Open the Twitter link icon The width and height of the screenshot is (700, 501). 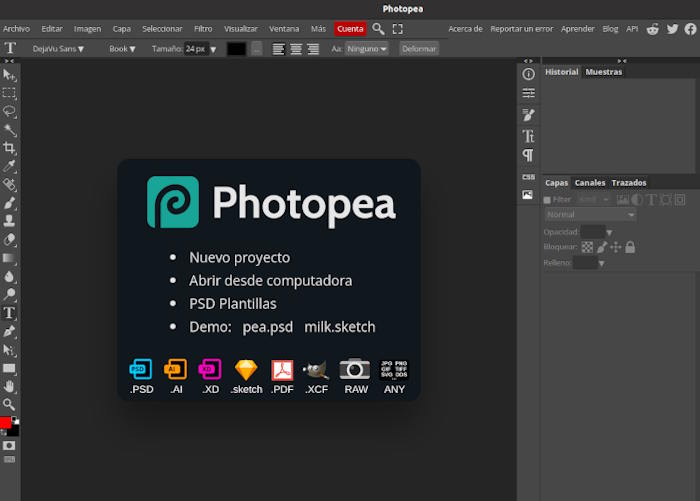(x=672, y=29)
